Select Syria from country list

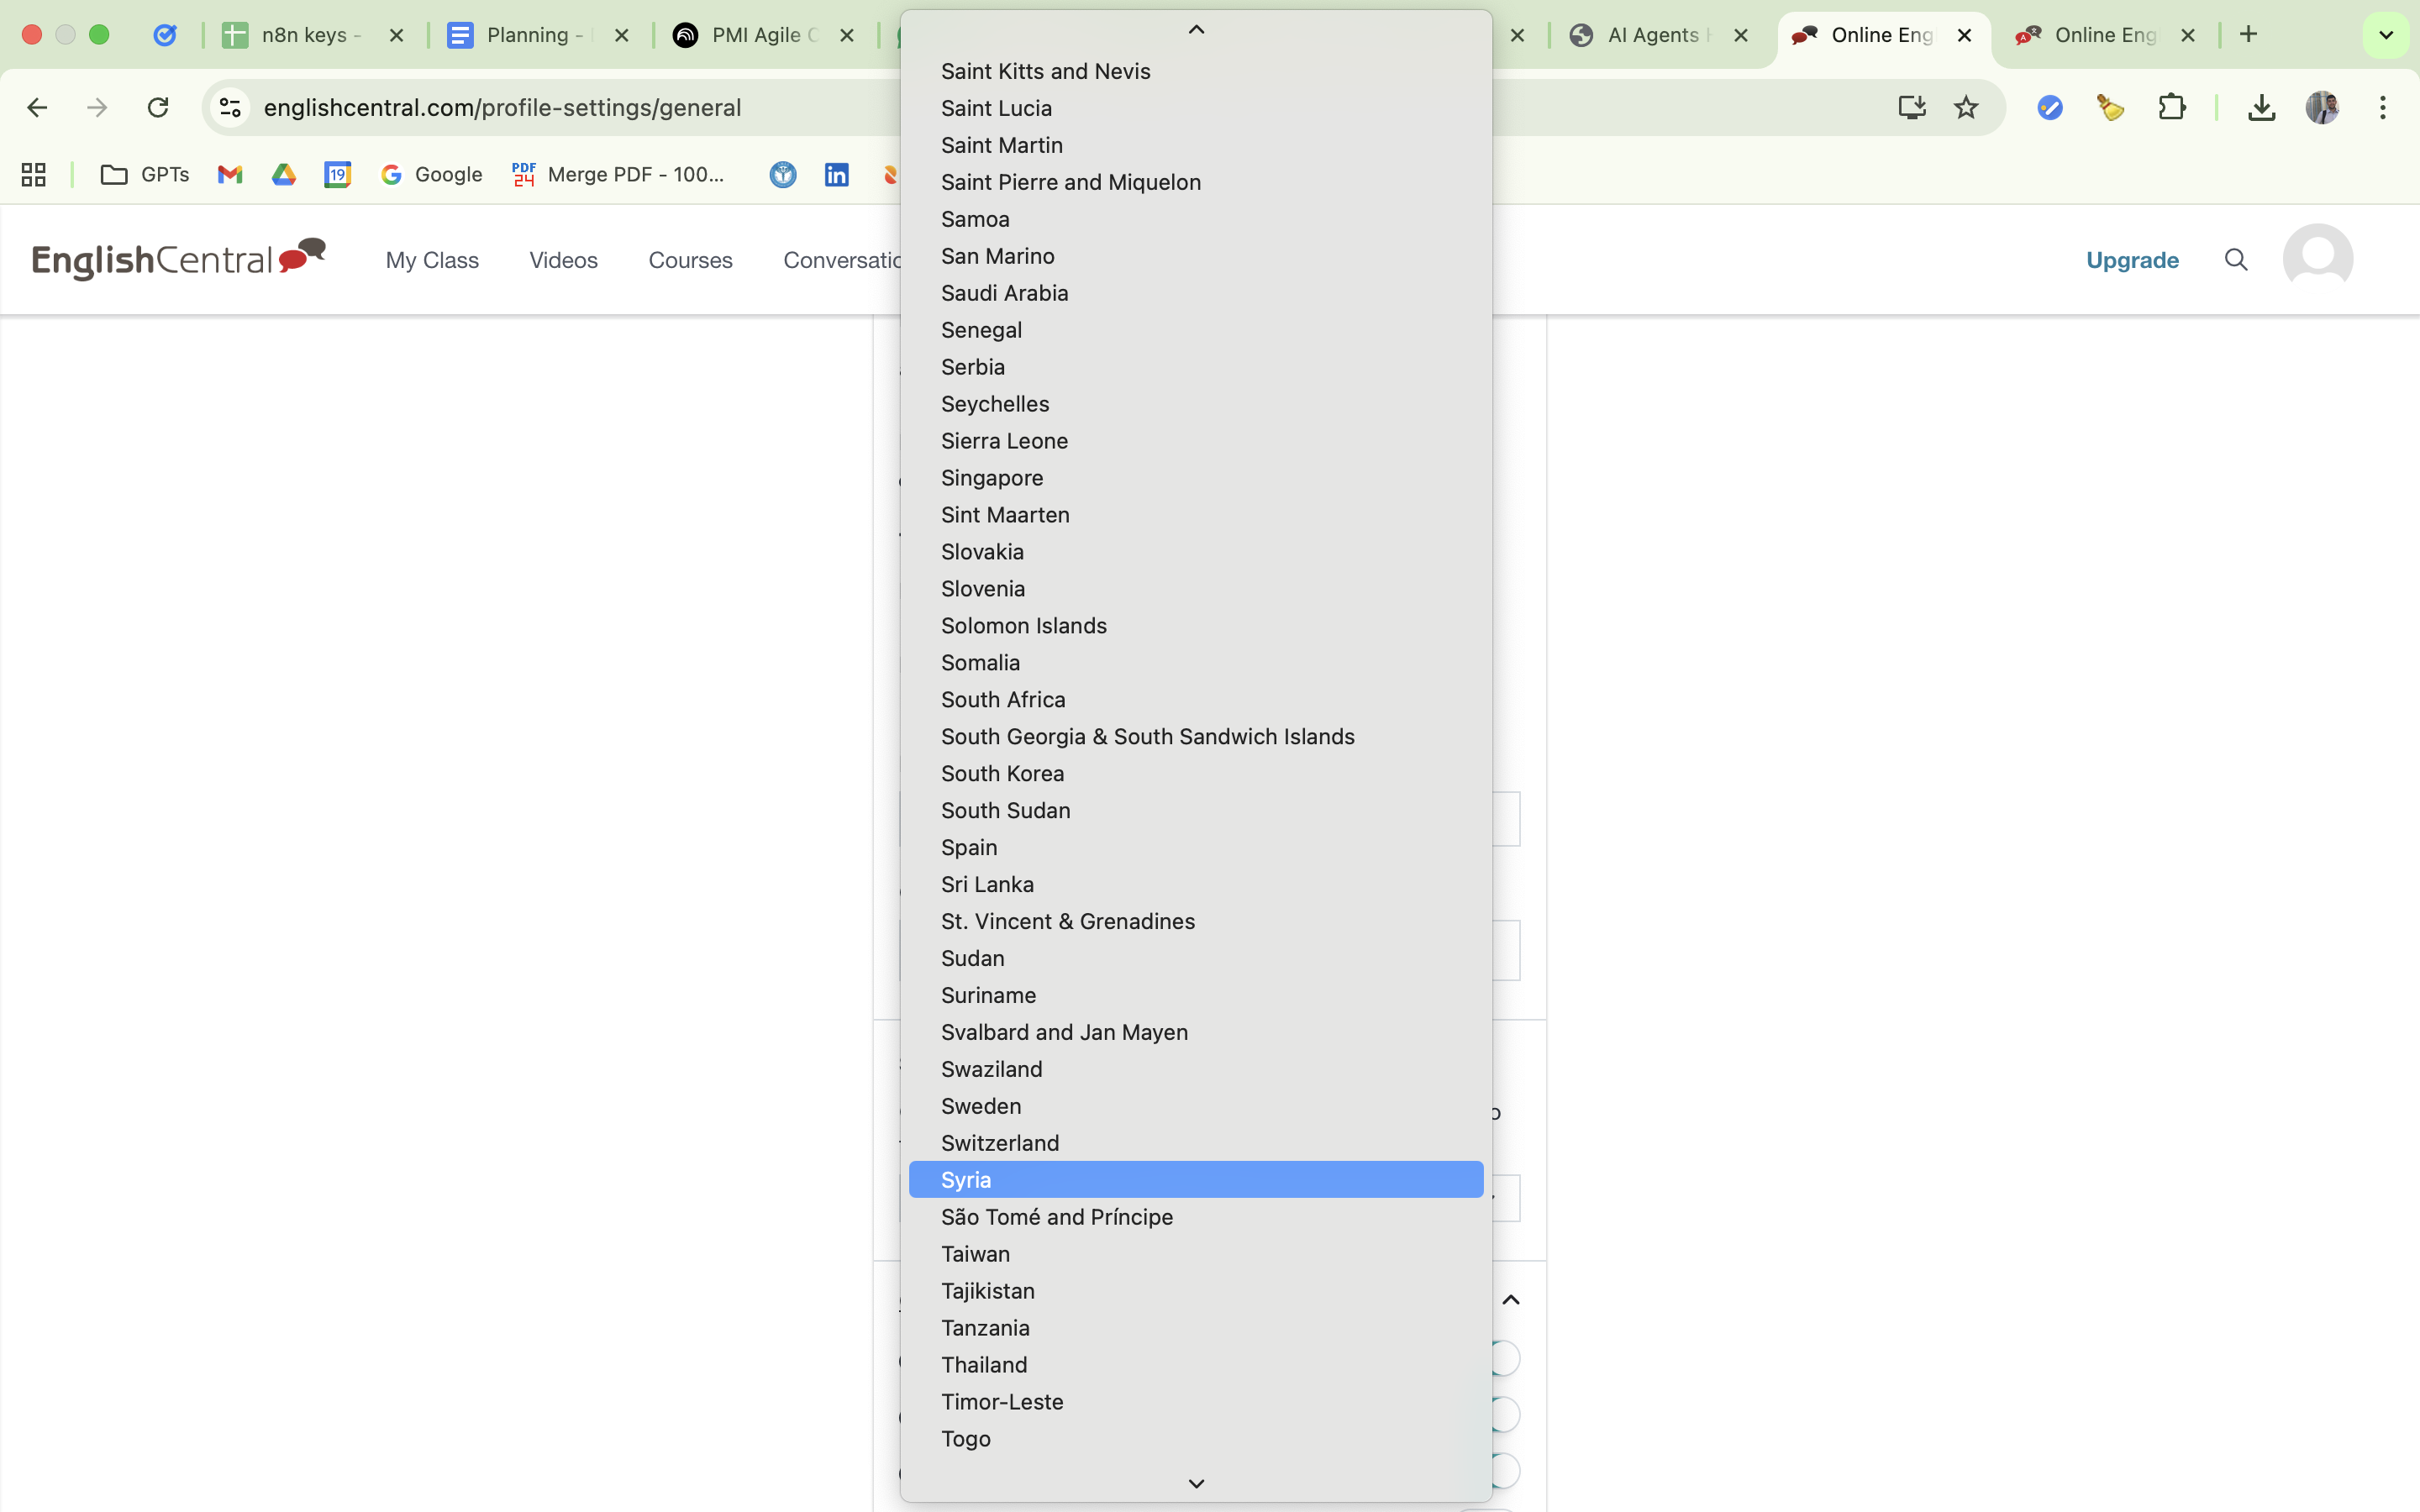[x=966, y=1180]
